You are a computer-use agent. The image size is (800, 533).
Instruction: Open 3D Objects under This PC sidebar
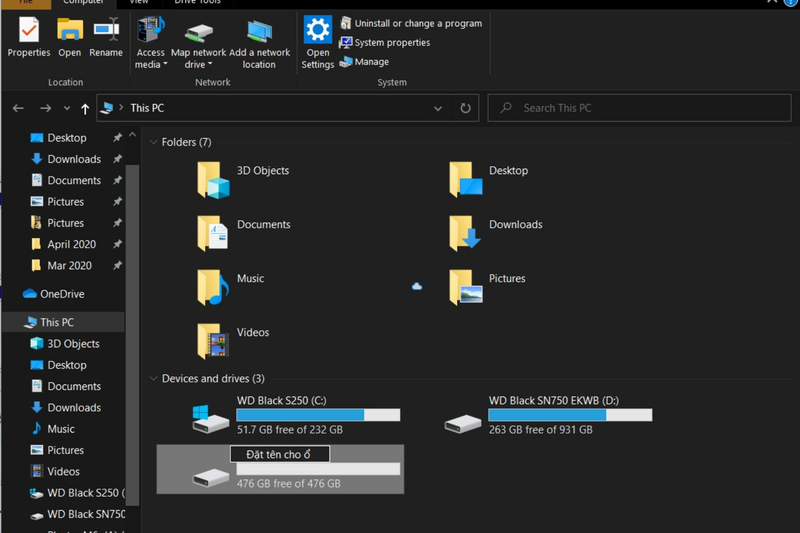tap(73, 344)
